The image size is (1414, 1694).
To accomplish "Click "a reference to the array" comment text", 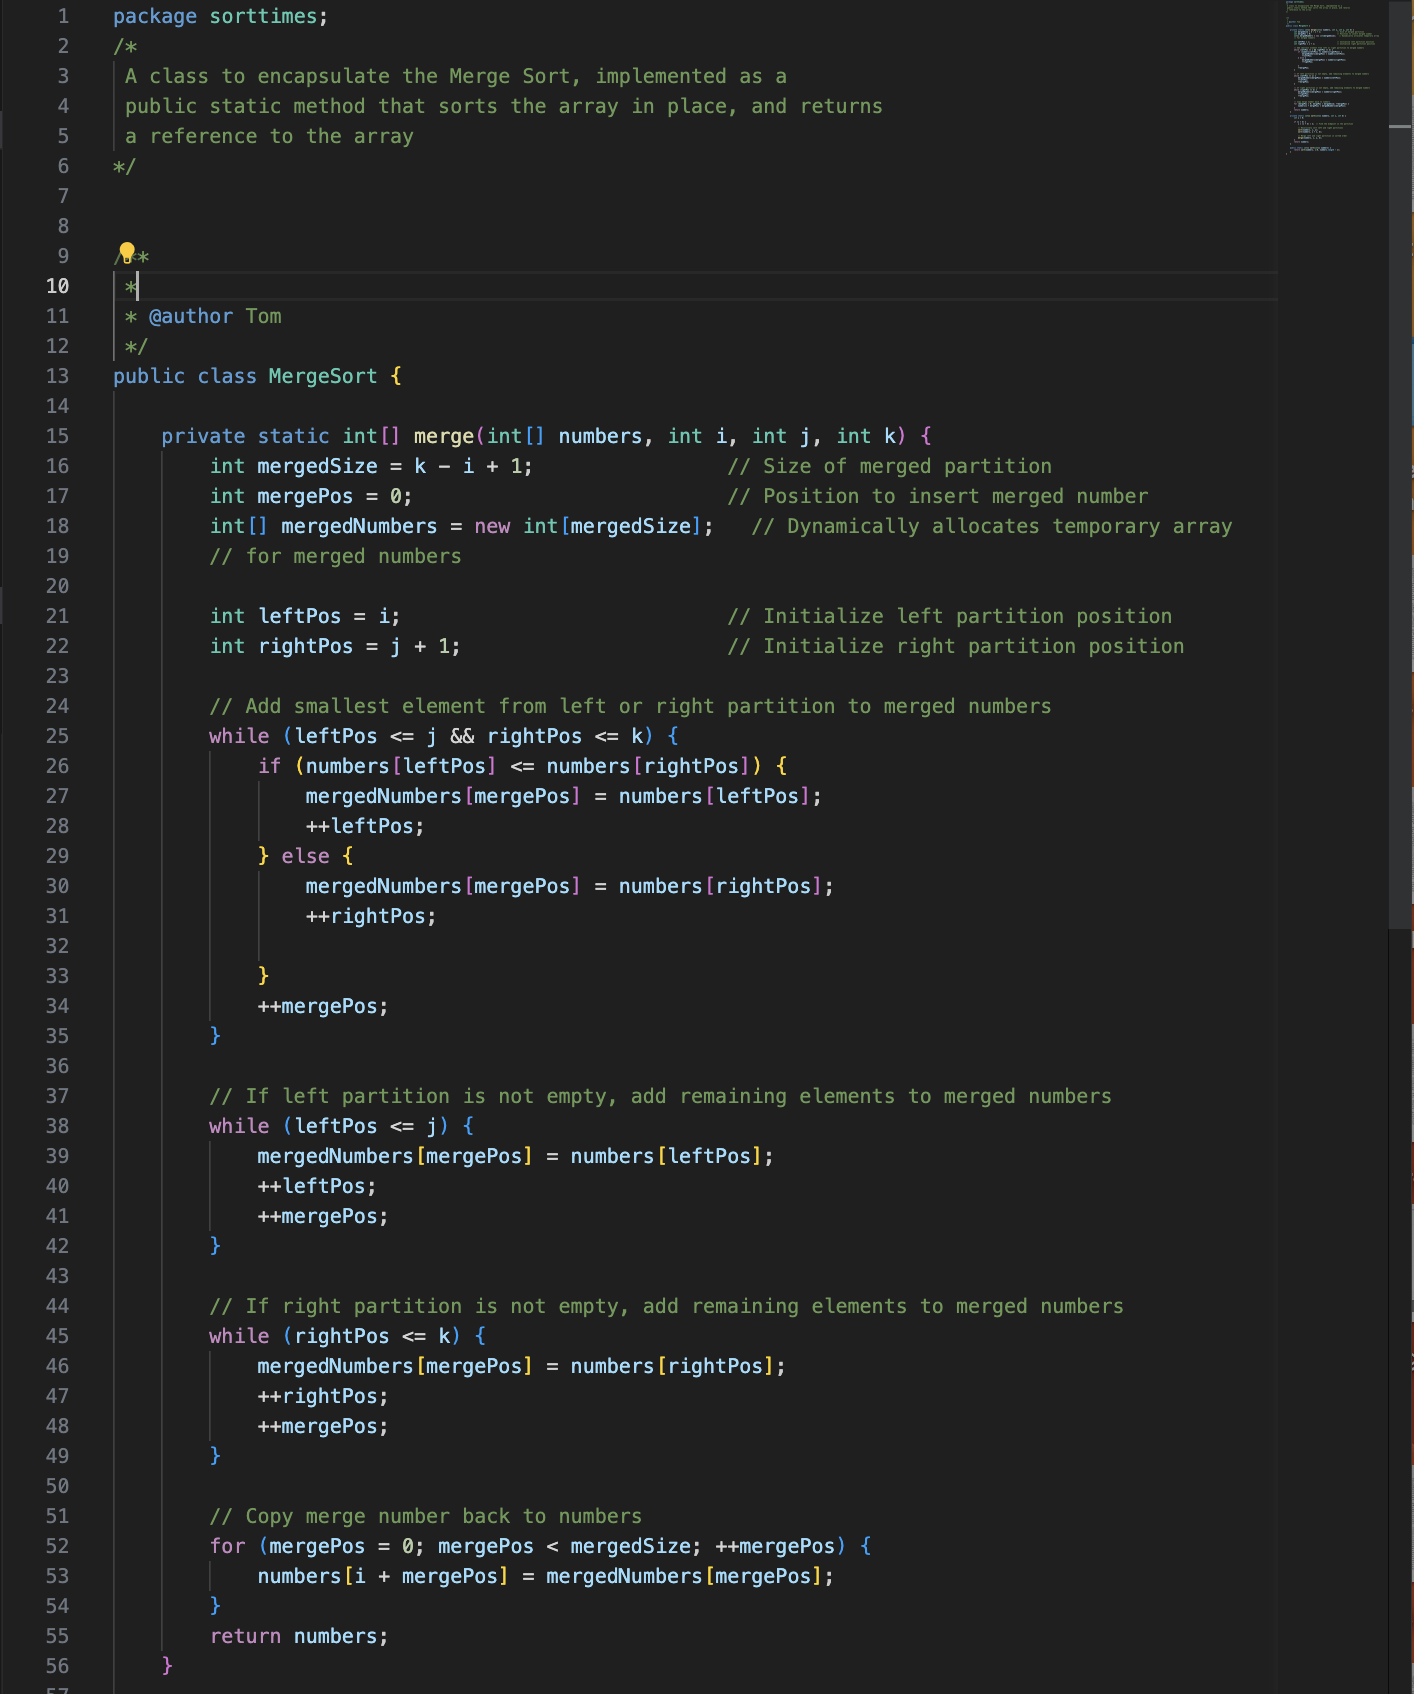I will pyautogui.click(x=269, y=136).
